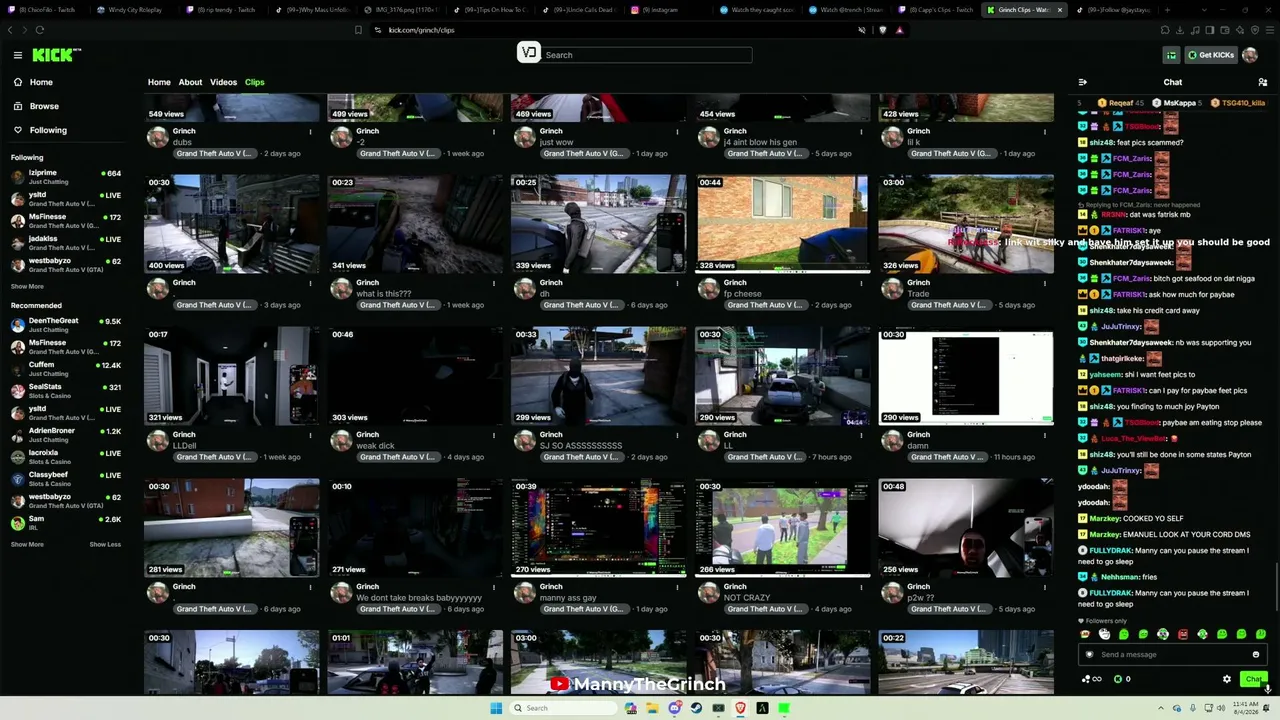Click Show More under Following list
The image size is (1280, 720).
click(27, 286)
